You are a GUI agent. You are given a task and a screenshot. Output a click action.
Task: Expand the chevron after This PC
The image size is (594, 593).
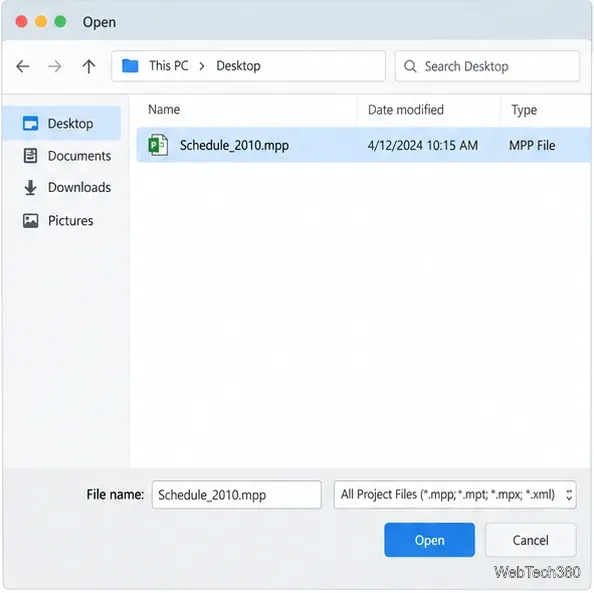click(x=202, y=66)
